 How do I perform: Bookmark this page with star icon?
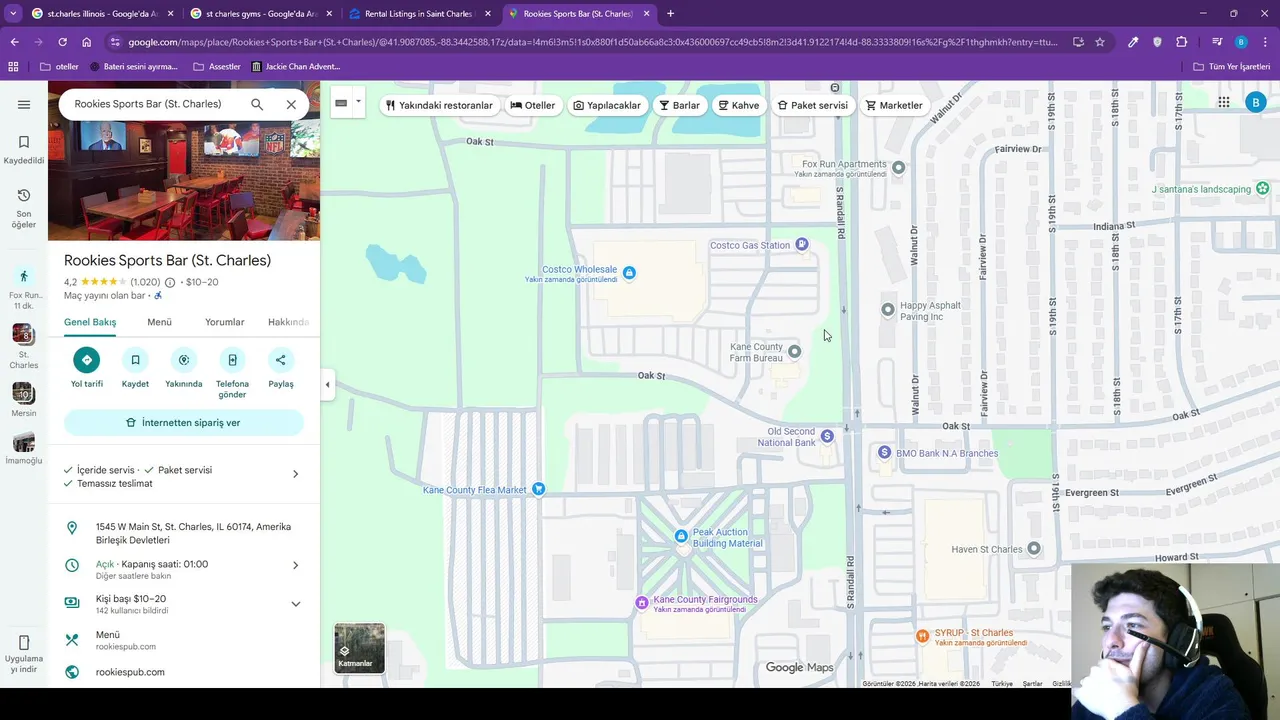[1100, 42]
